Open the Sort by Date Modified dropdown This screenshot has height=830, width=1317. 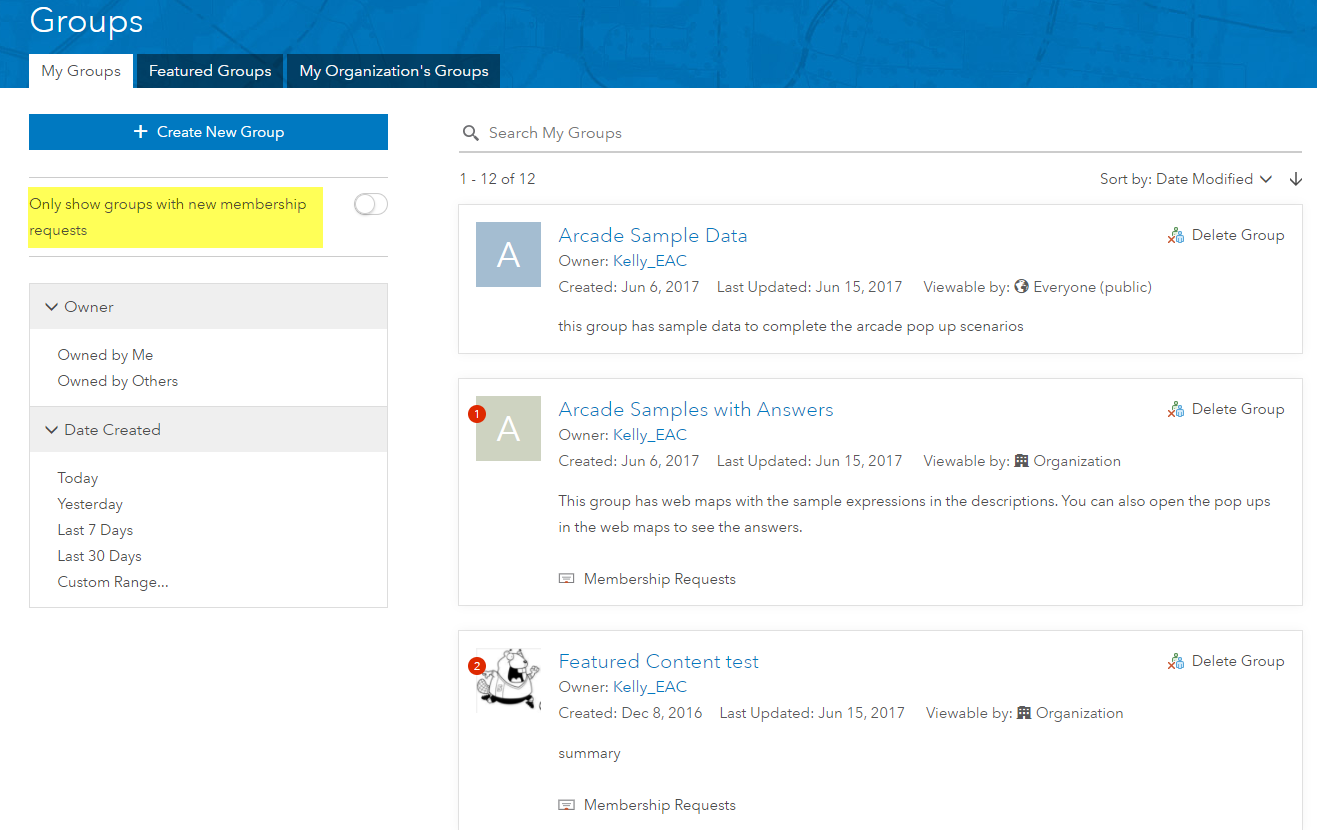[1186, 179]
